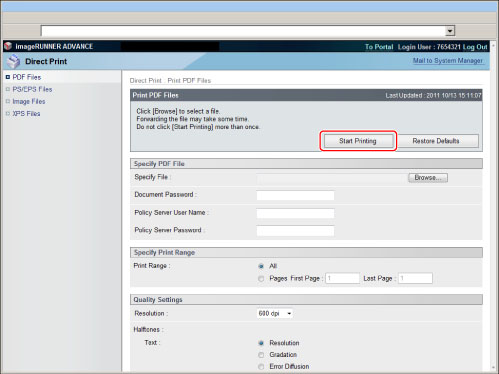499x374 pixels.
Task: Focus the Policy Server Password field
Action: point(295,231)
